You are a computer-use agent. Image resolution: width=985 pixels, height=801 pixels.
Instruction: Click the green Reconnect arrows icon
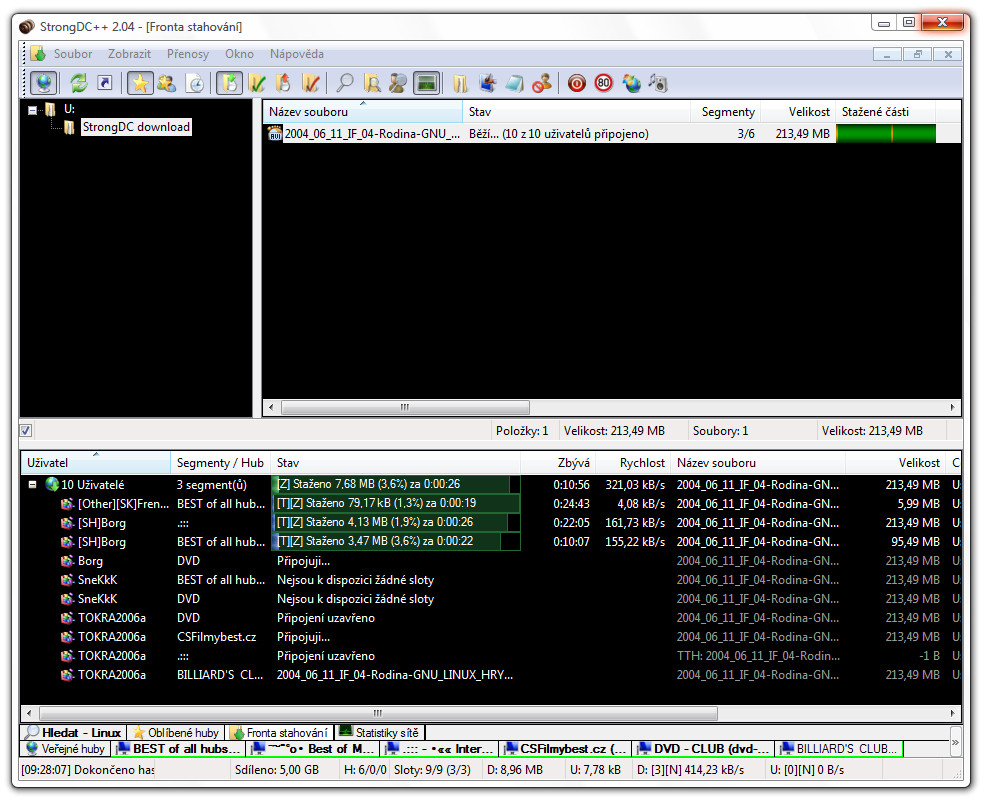click(79, 83)
